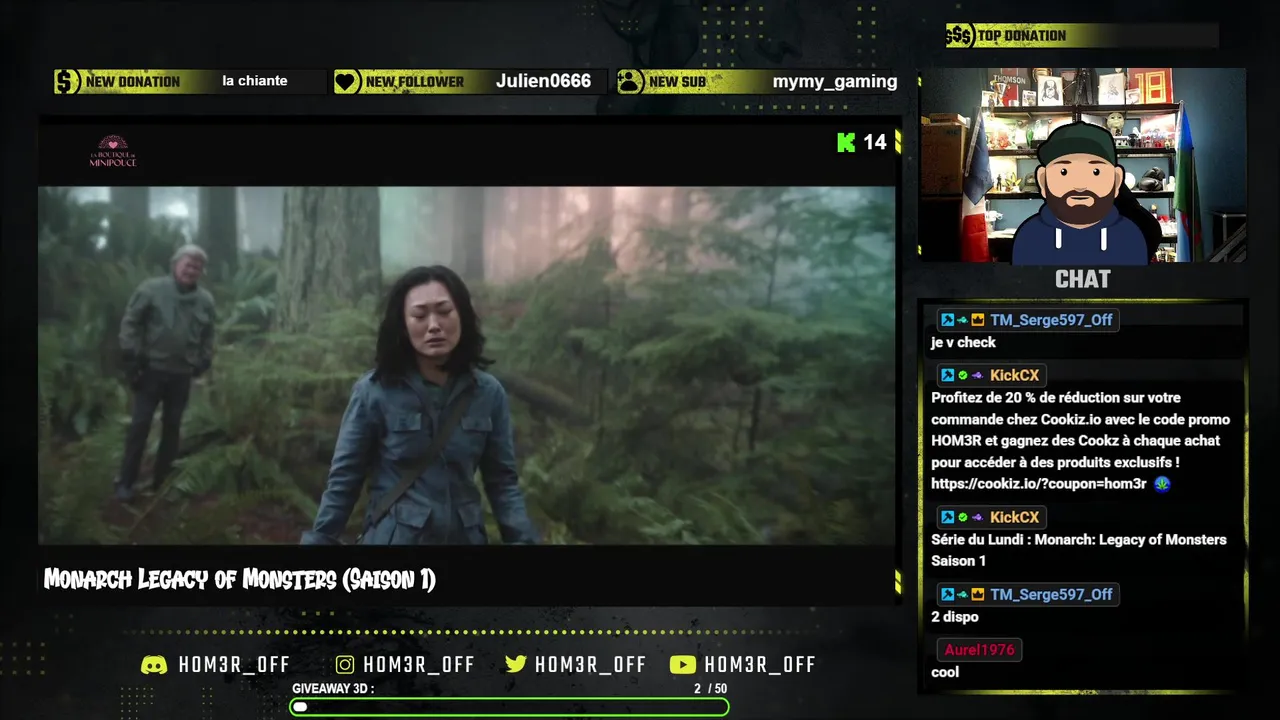Click the $$$ icon beside Top Donation
The width and height of the screenshot is (1280, 720).
pos(959,36)
